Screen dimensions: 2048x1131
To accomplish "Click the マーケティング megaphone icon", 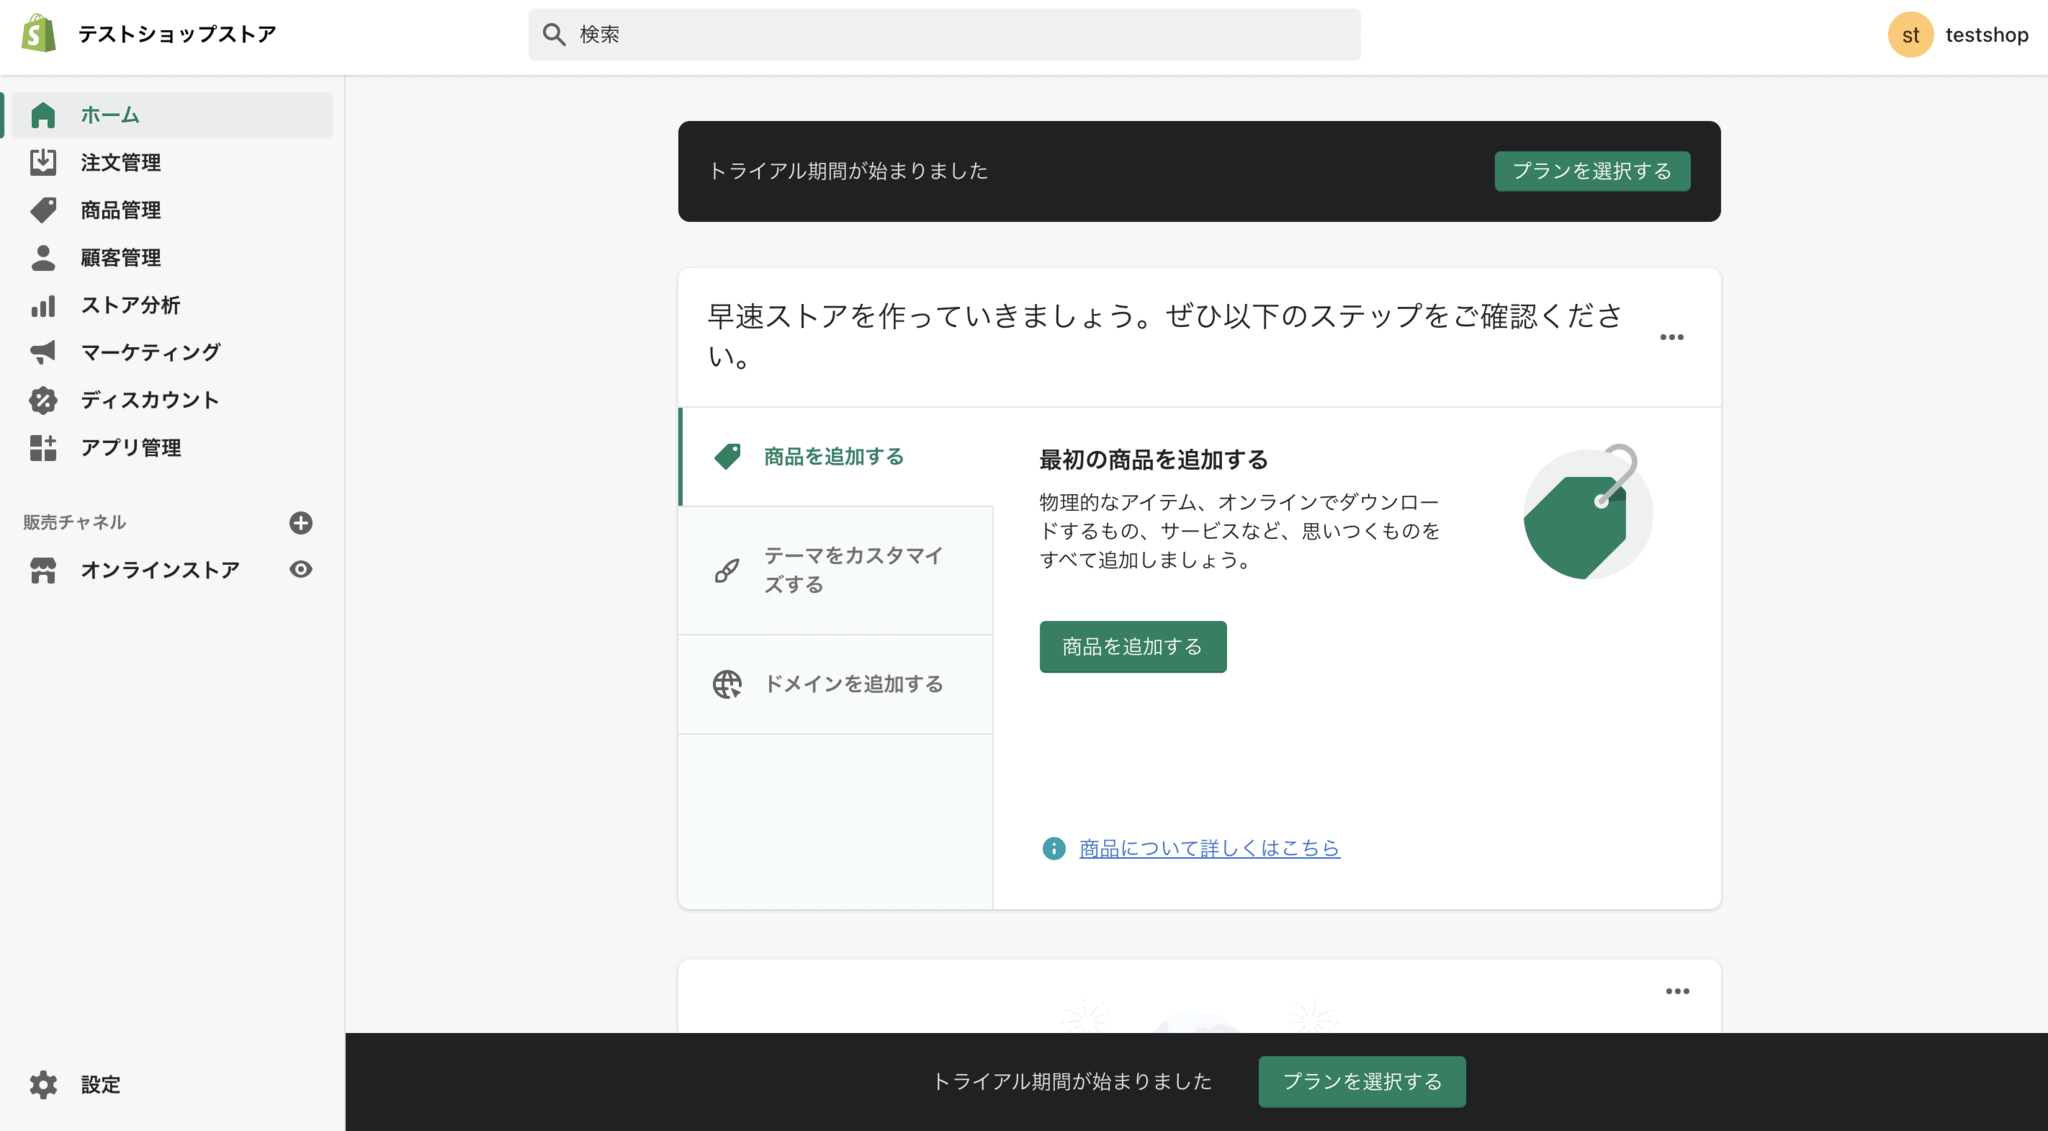I will tap(43, 352).
